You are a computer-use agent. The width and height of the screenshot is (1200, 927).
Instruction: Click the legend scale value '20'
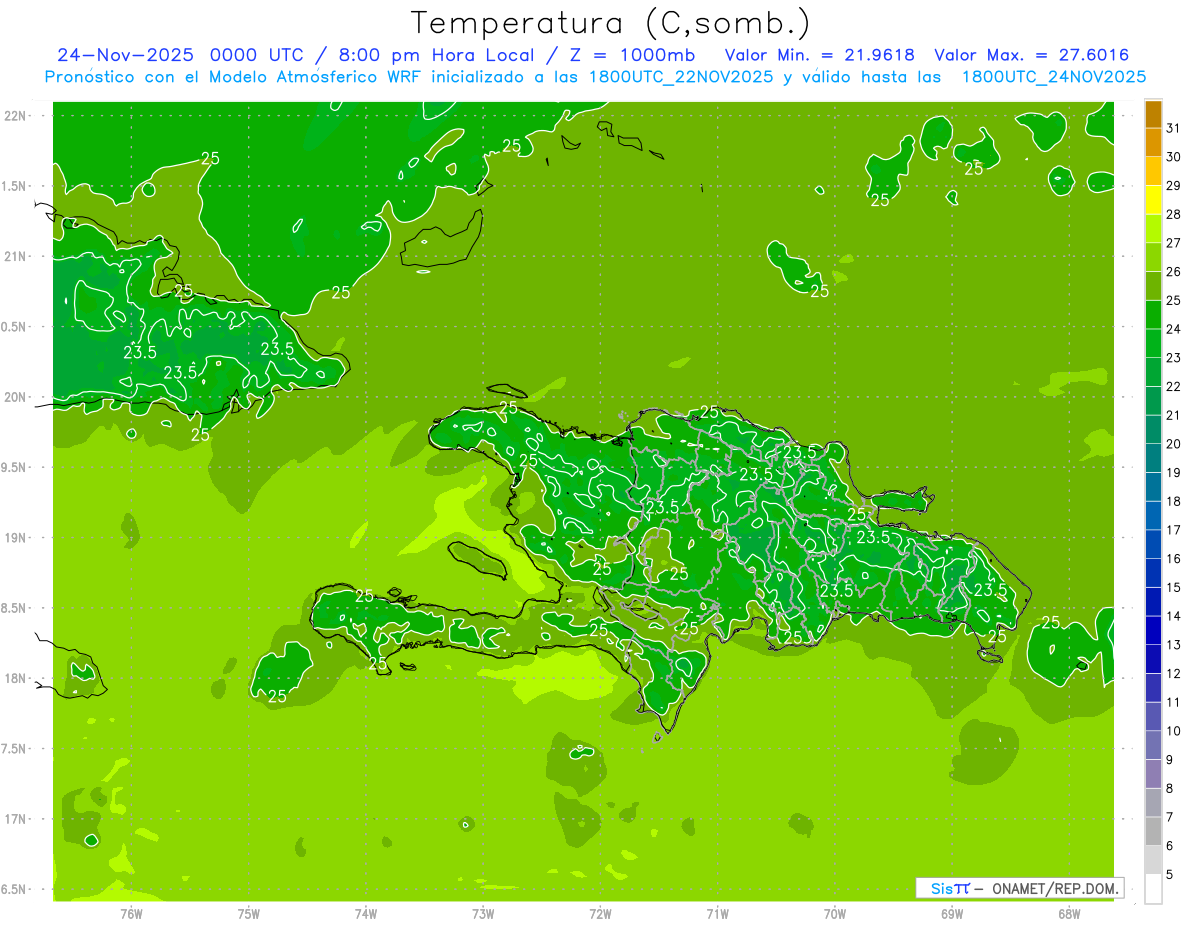1174,444
